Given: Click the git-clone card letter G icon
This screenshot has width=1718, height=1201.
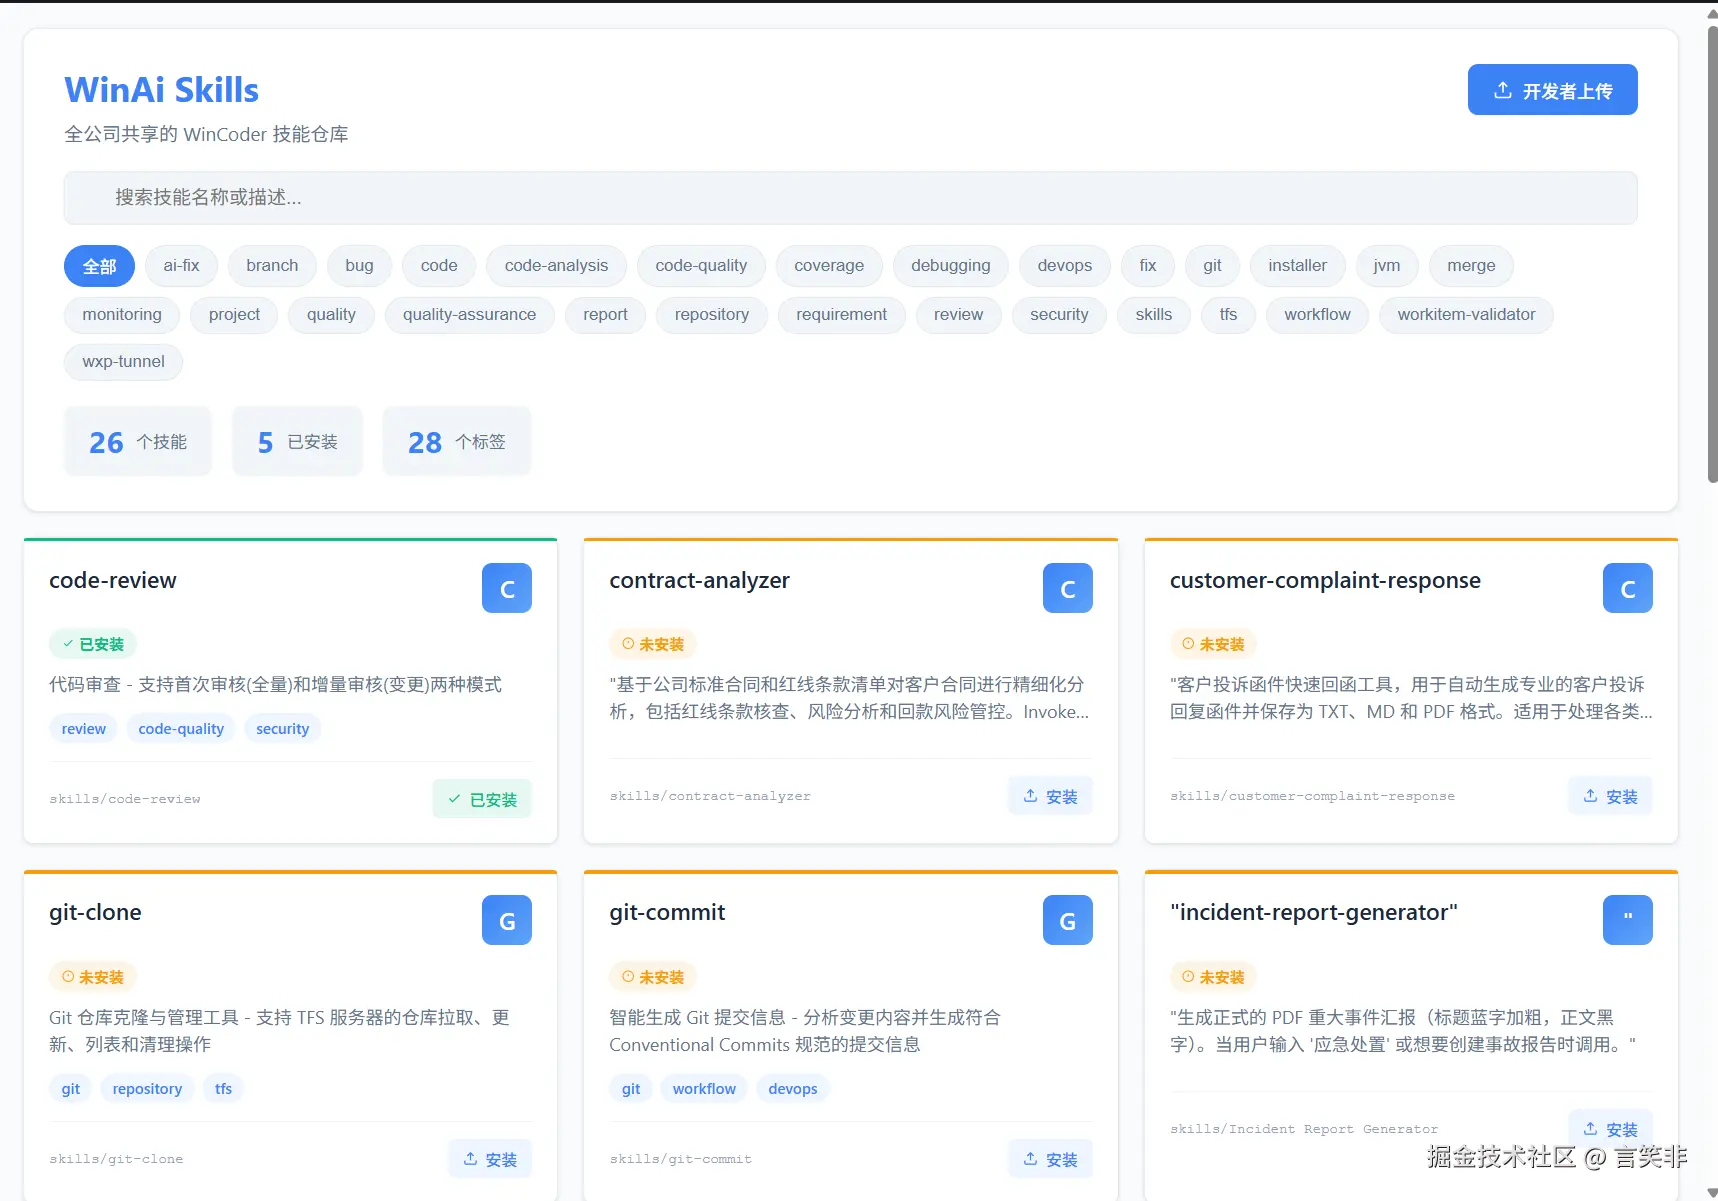Looking at the screenshot, I should [x=507, y=920].
